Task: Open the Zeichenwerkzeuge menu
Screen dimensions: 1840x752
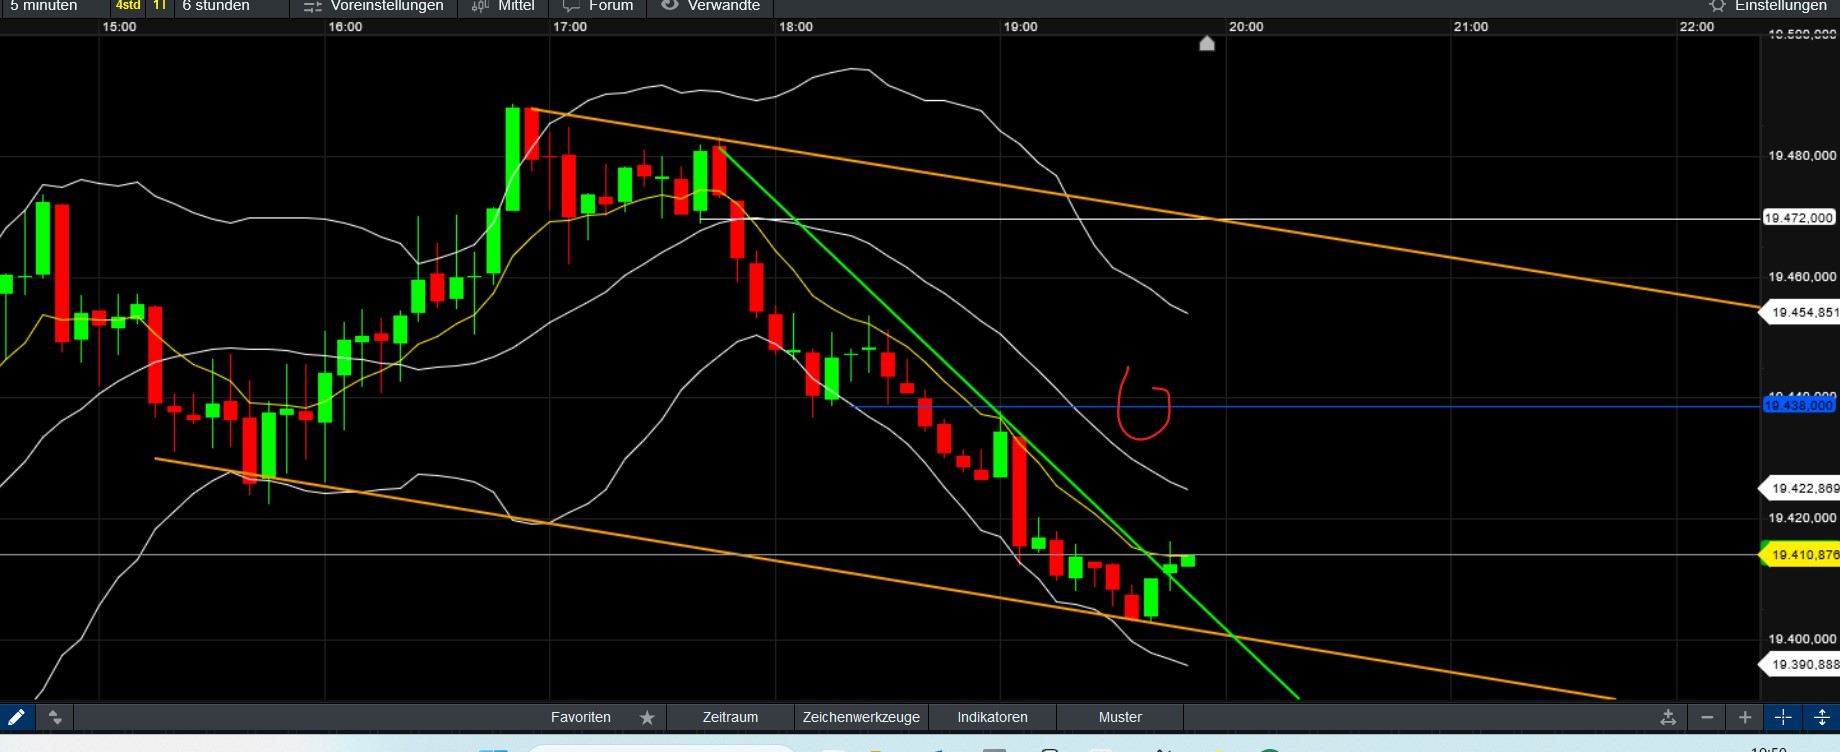Action: (861, 717)
